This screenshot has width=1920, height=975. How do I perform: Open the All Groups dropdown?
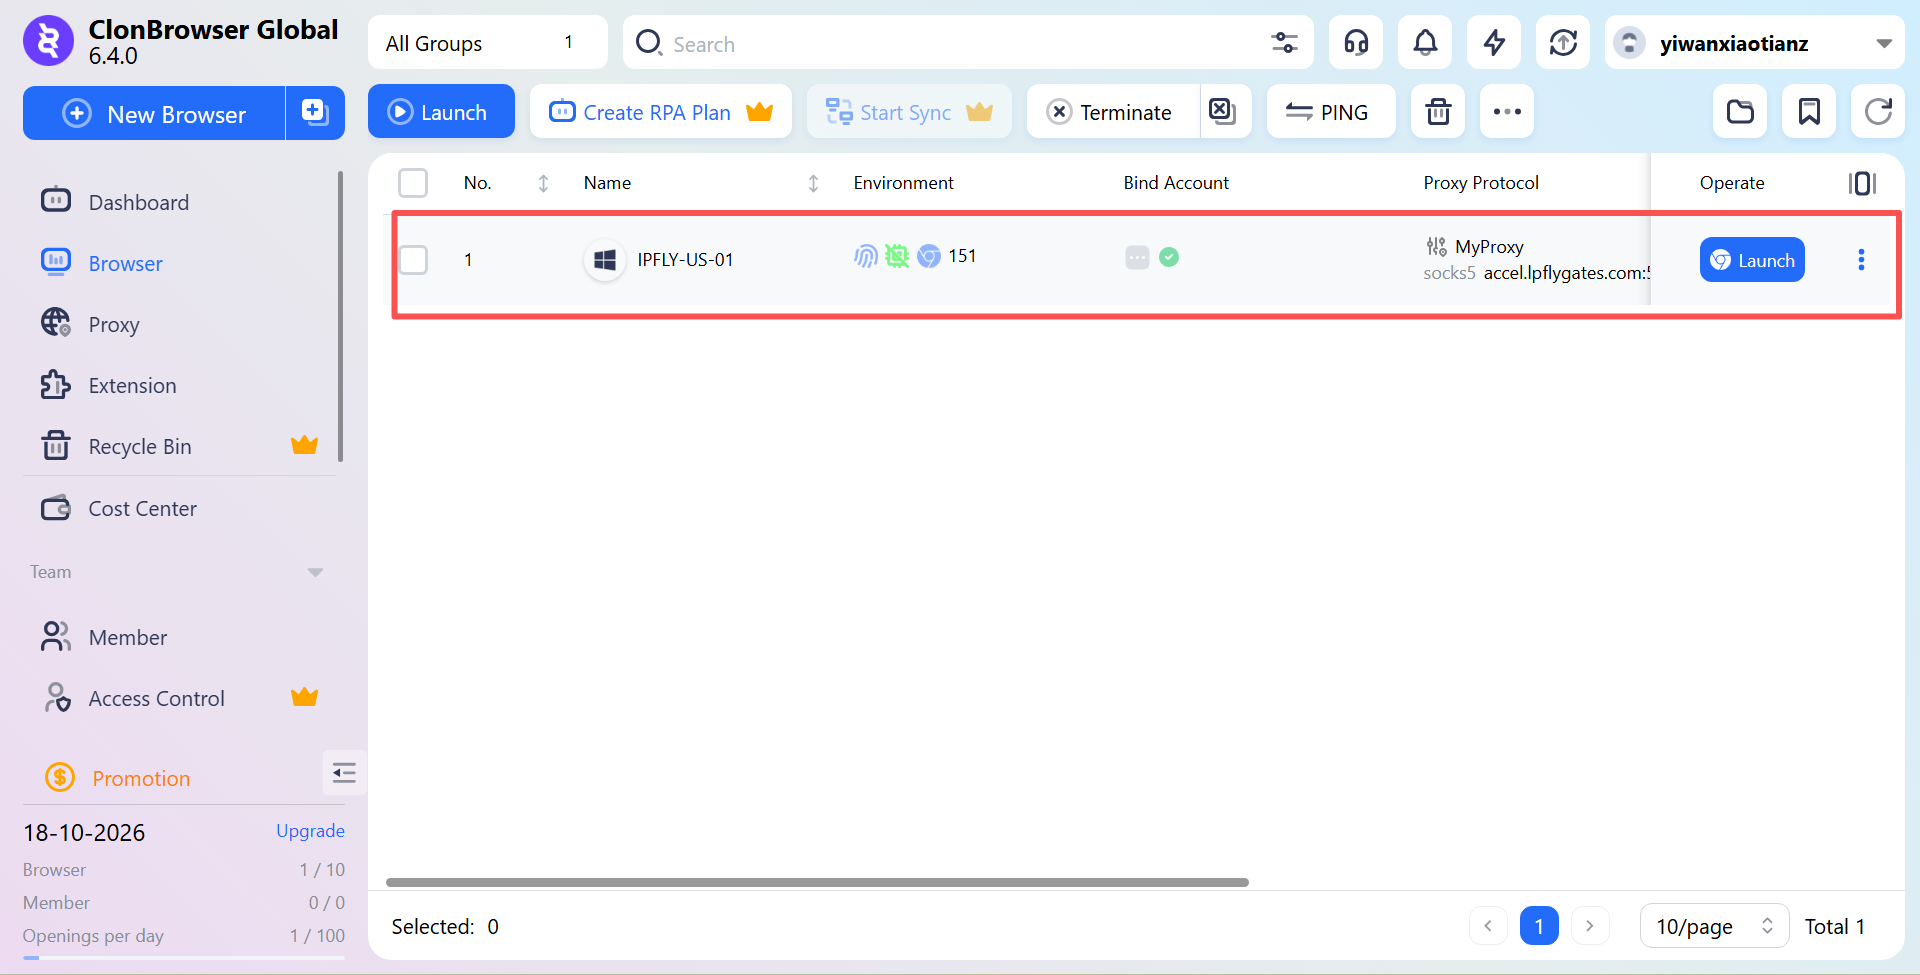point(488,43)
